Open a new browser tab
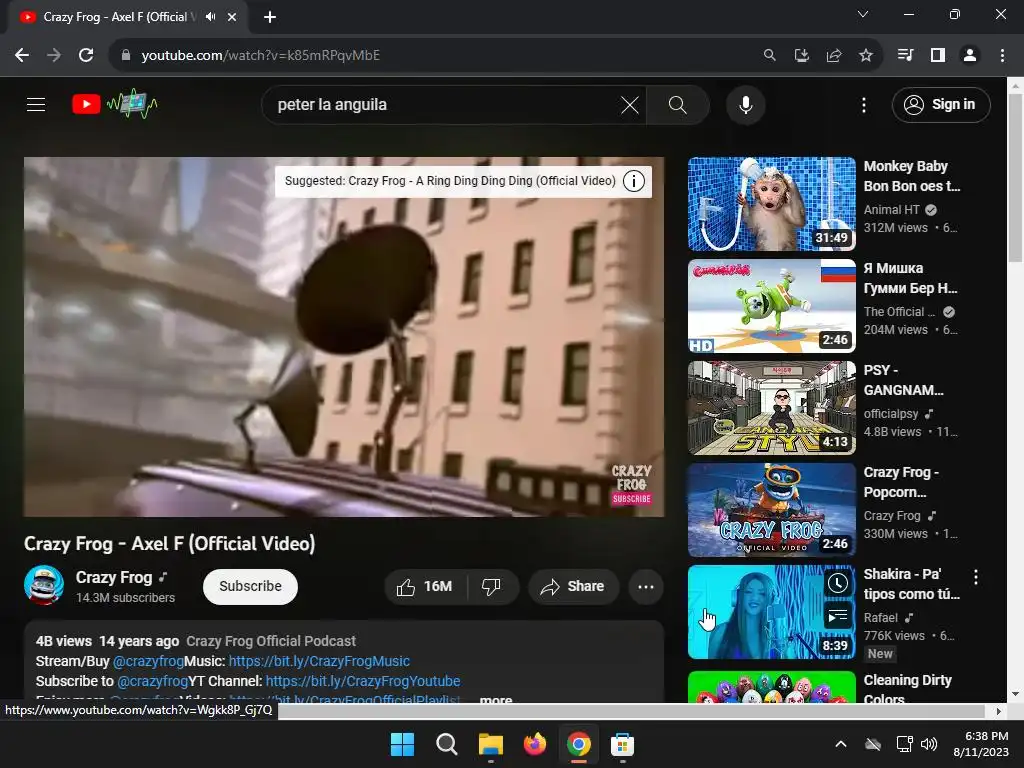1024x768 pixels. click(x=270, y=17)
